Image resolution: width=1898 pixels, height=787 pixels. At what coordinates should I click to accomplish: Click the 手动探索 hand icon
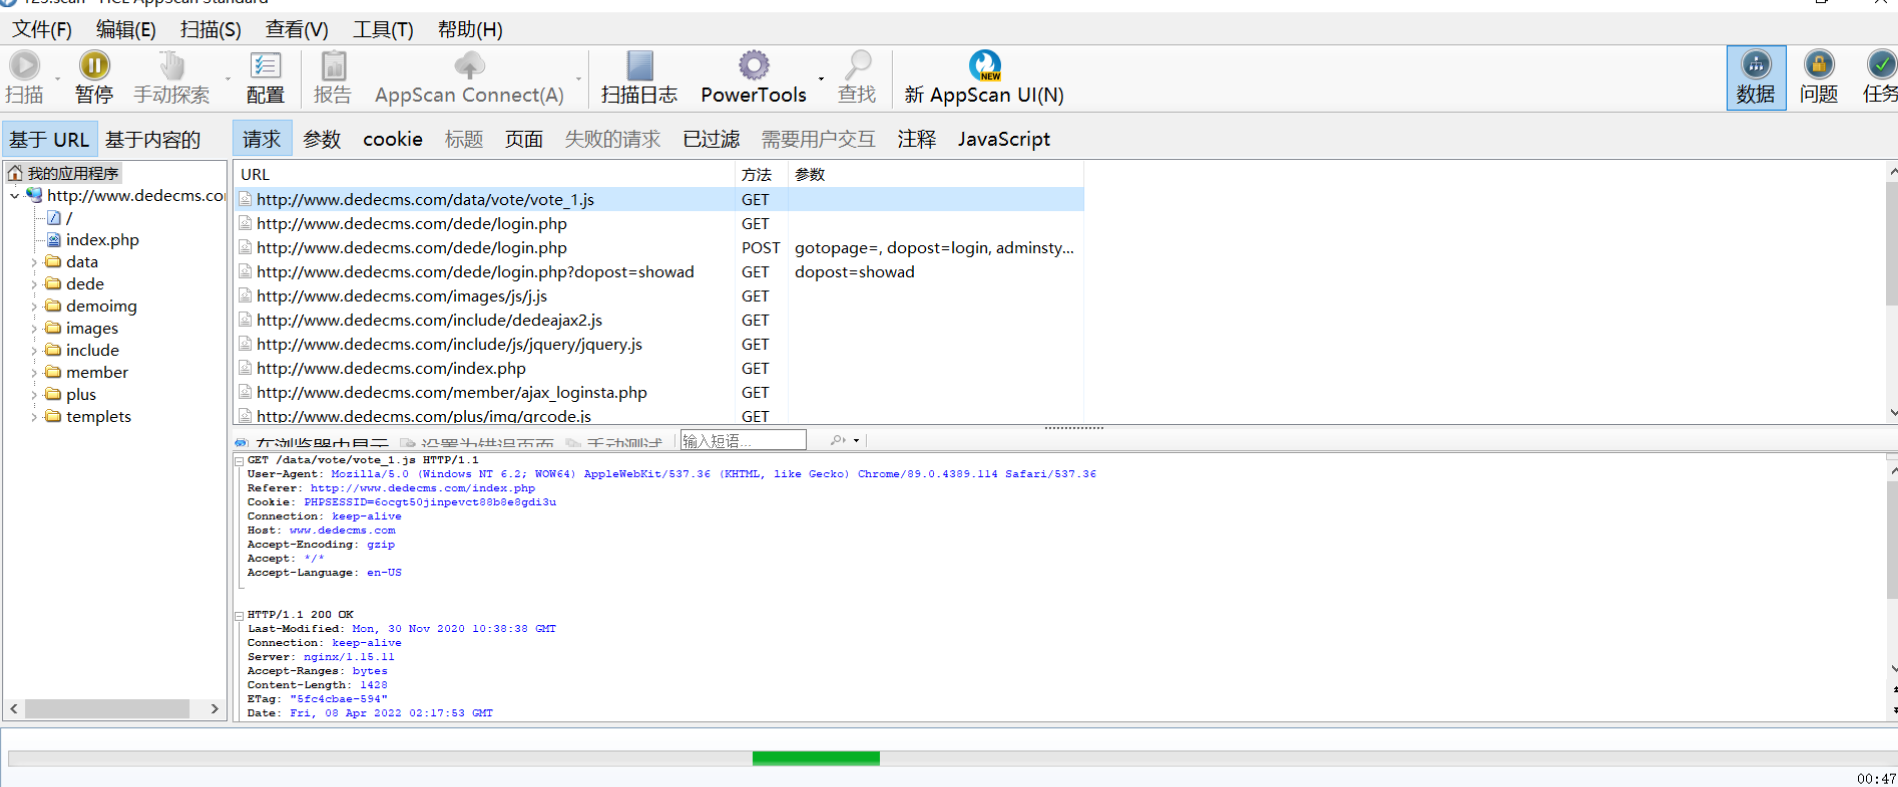(x=172, y=66)
